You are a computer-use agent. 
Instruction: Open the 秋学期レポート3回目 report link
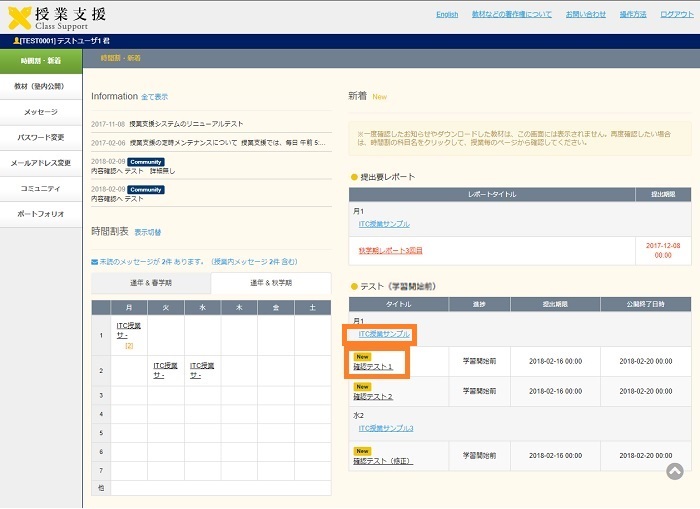pyautogui.click(x=389, y=249)
